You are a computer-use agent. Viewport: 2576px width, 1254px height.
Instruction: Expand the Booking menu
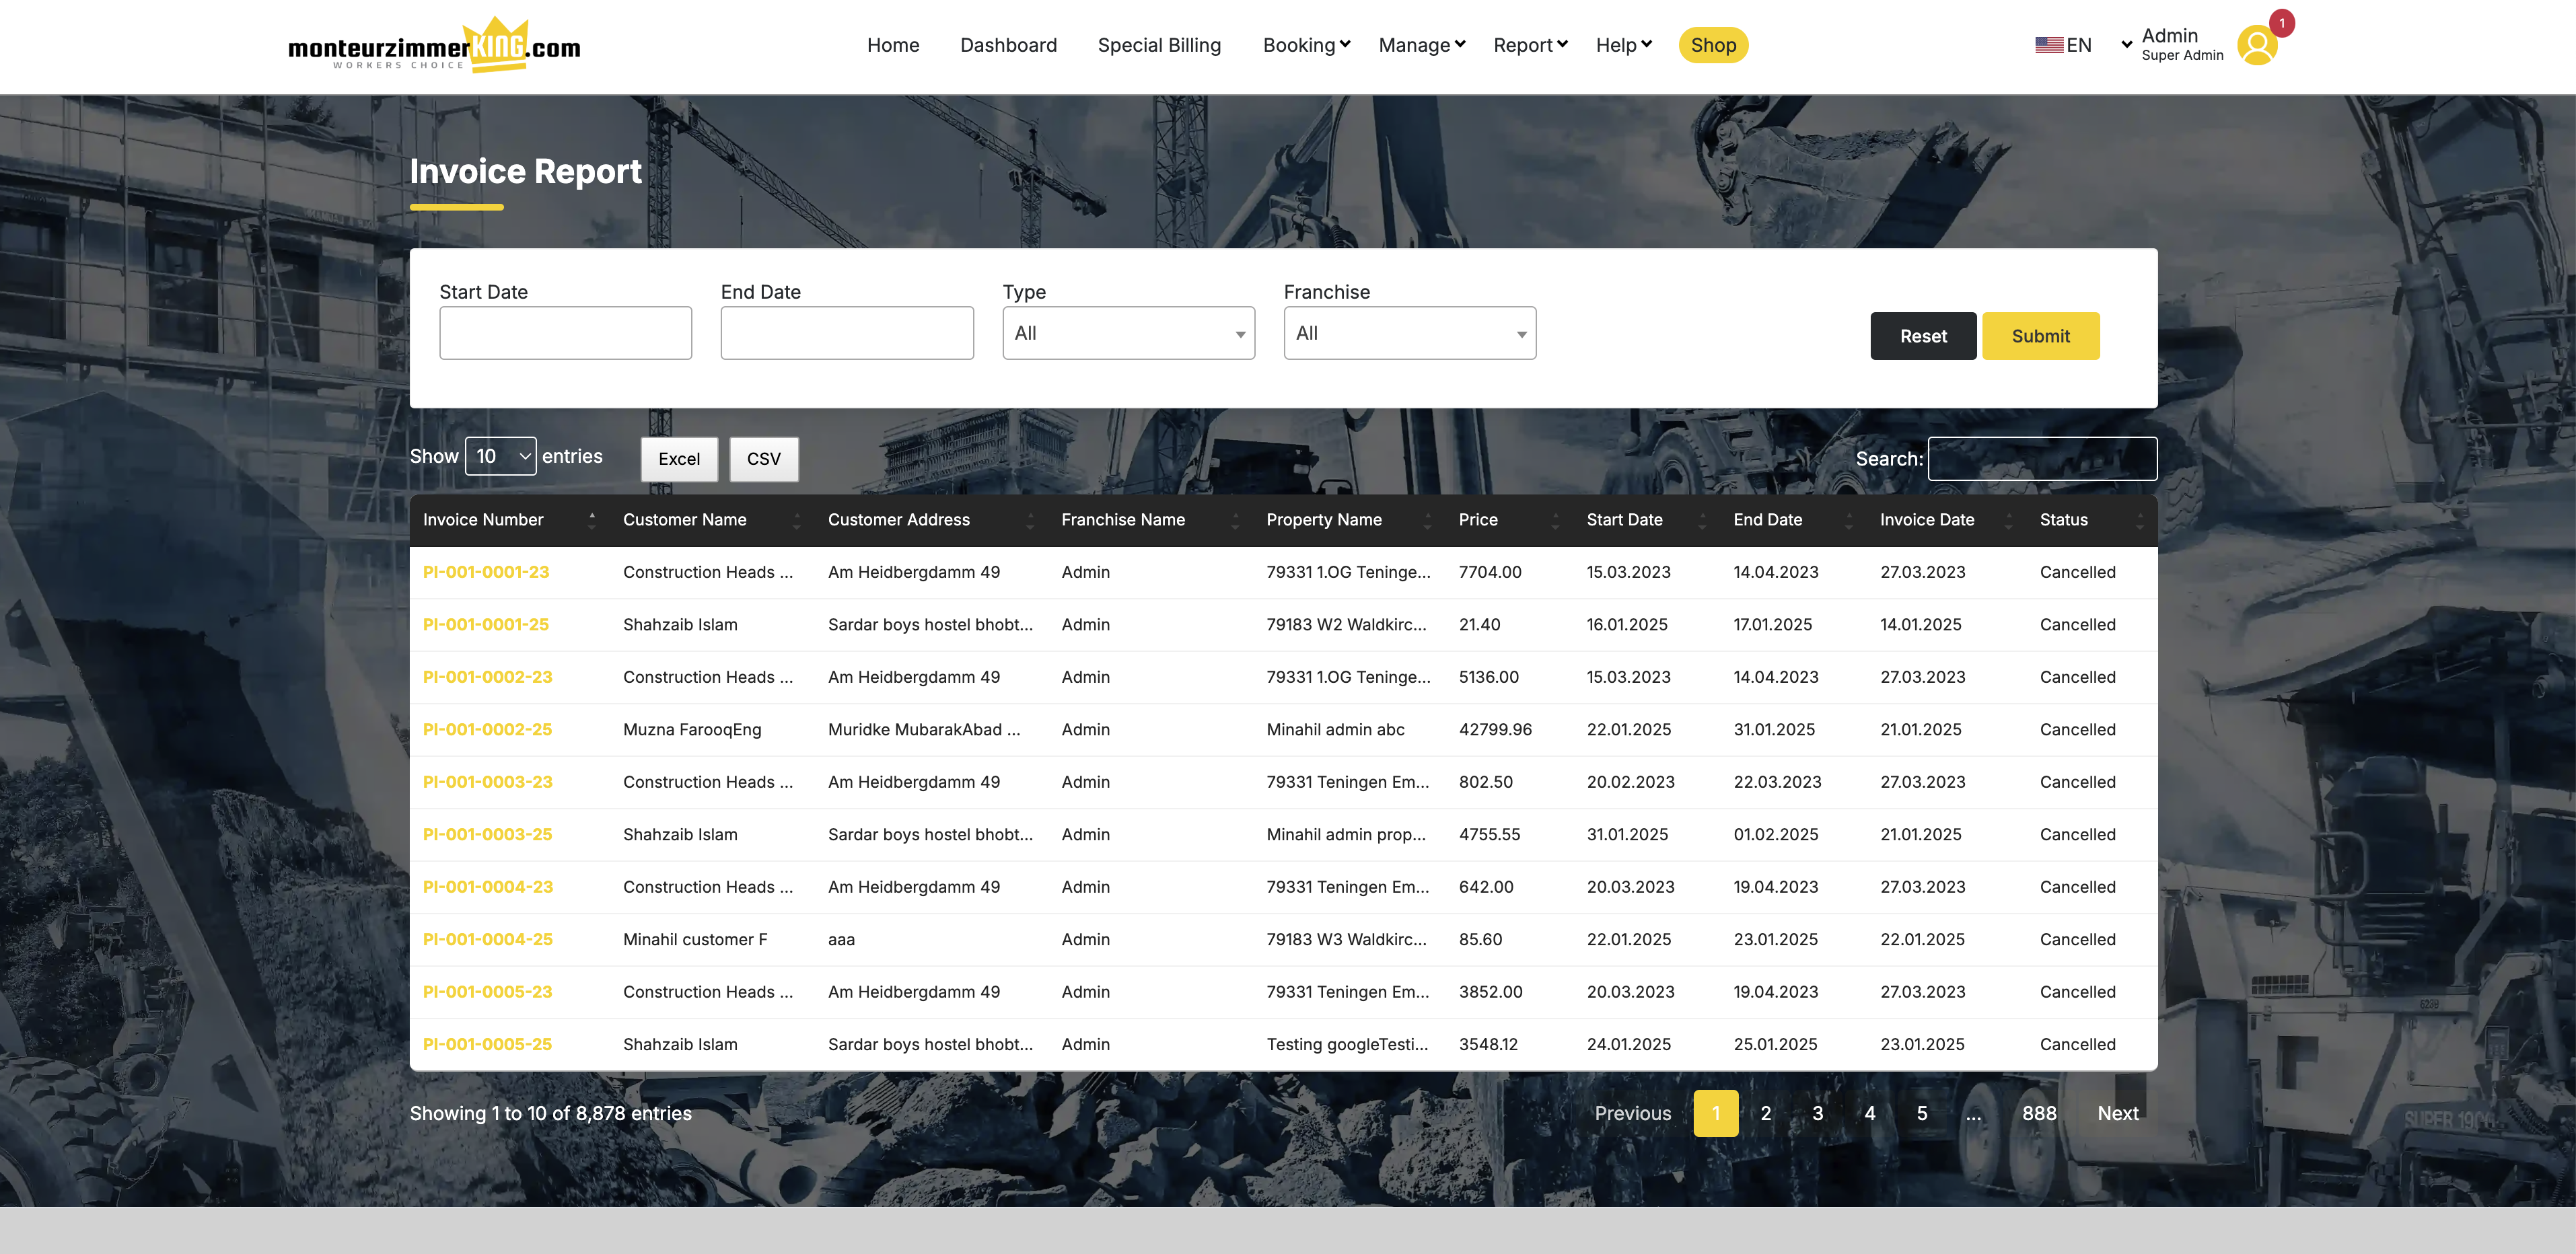tap(1306, 45)
